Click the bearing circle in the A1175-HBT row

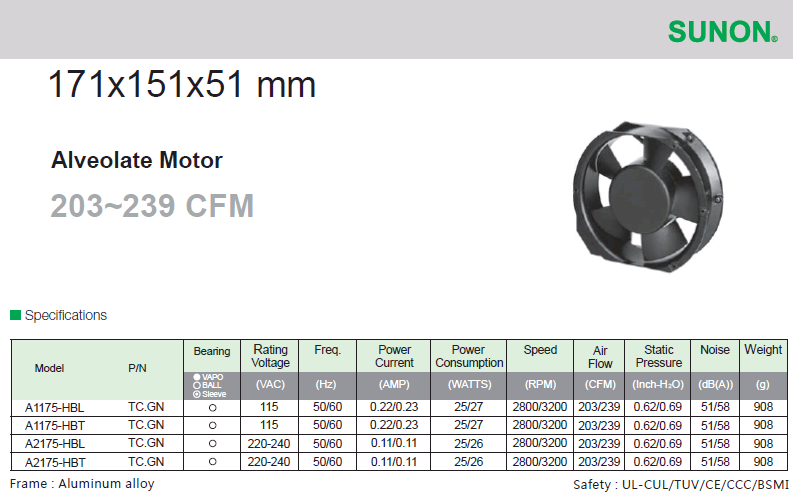click(212, 426)
